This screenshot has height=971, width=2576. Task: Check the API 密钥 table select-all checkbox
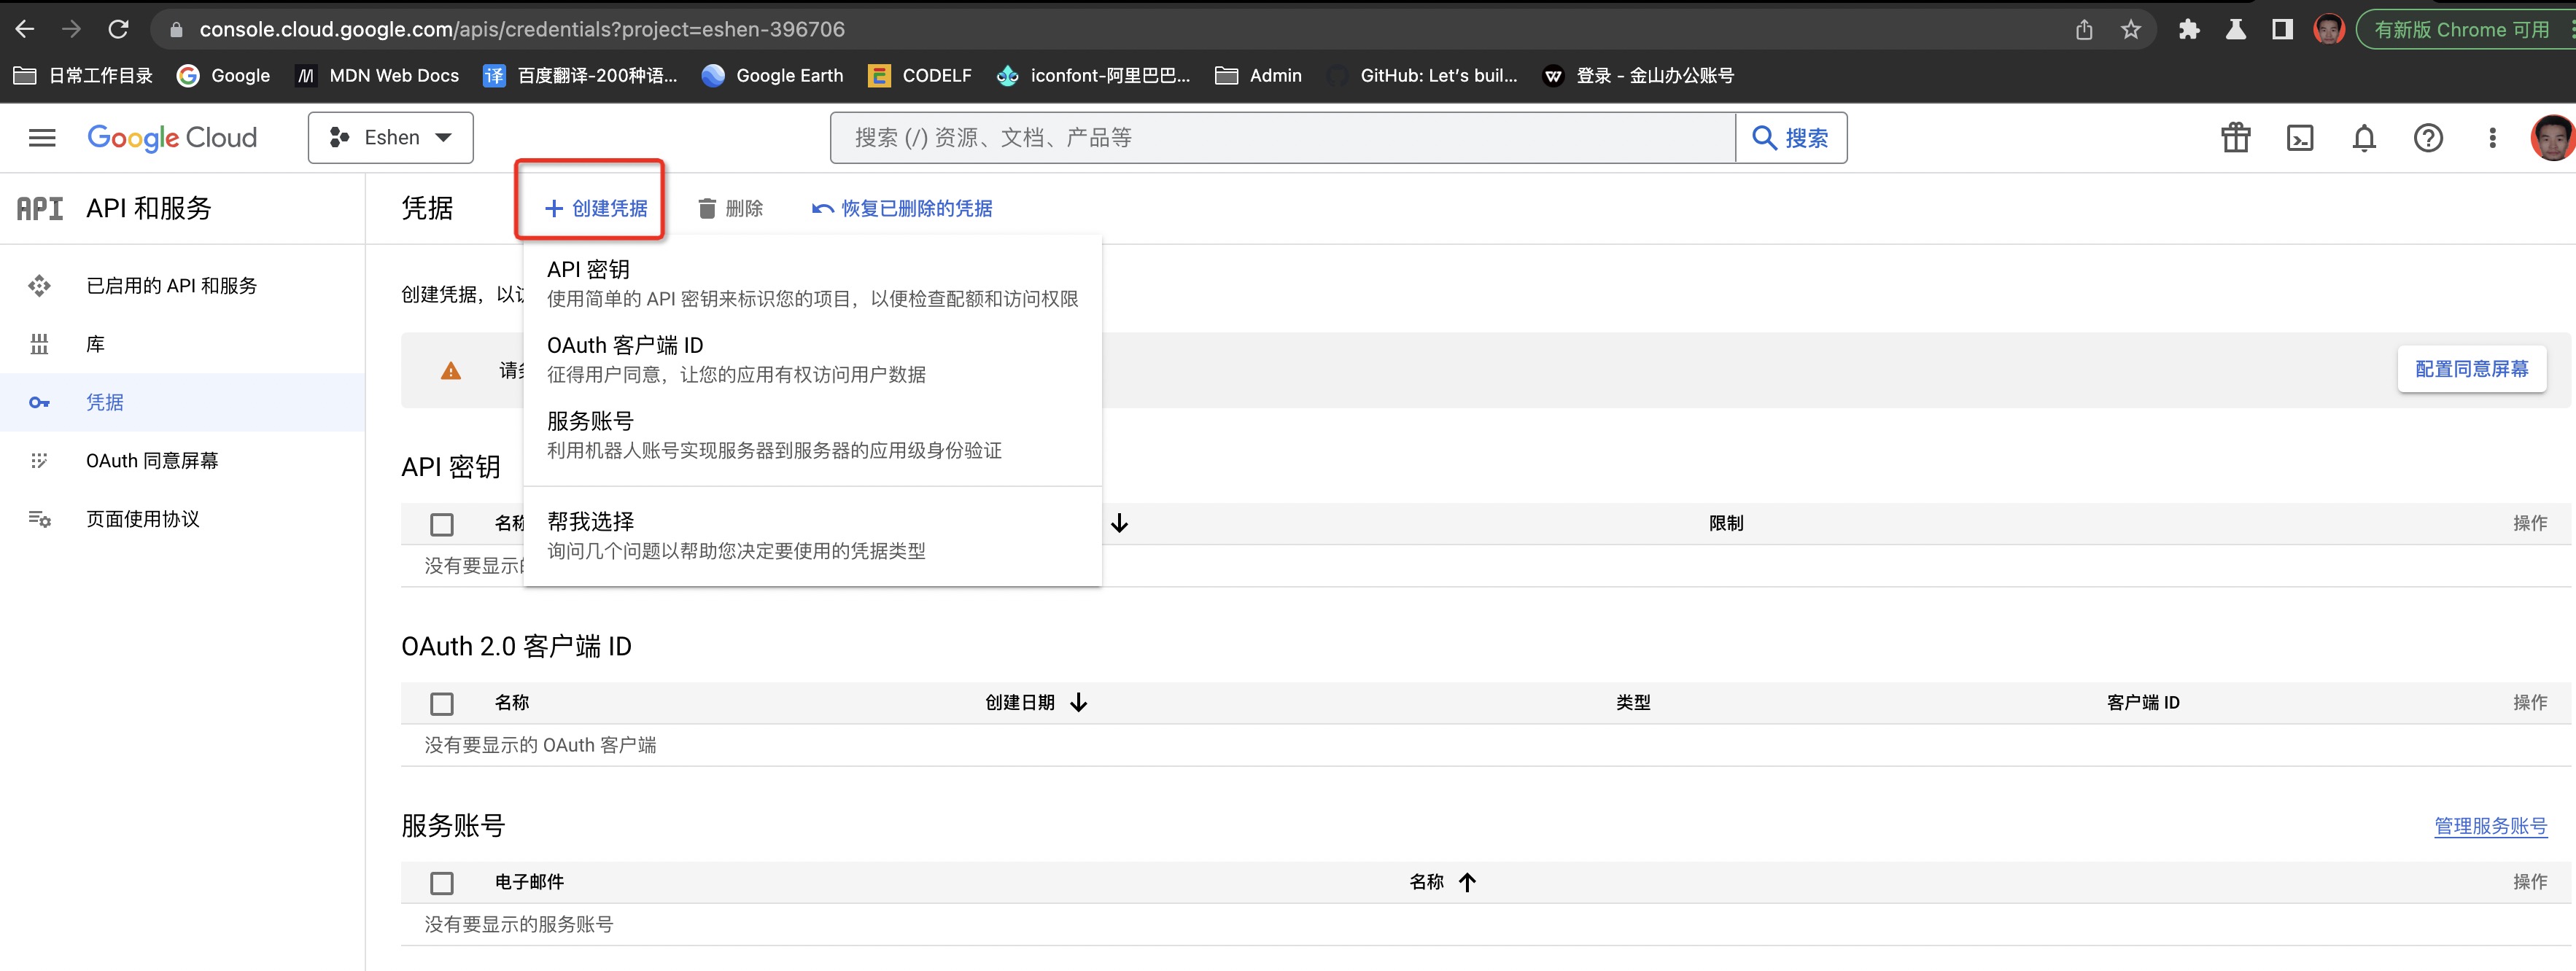click(442, 524)
